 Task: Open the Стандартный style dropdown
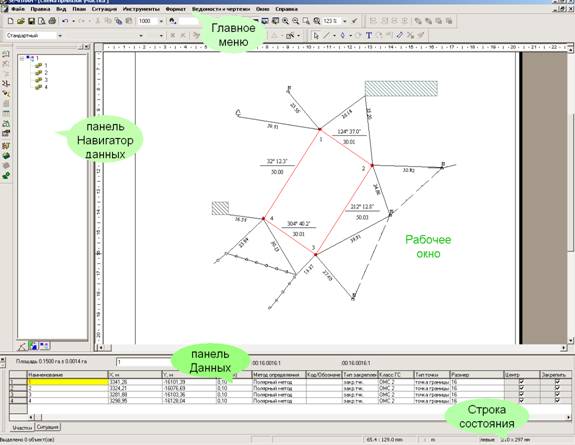[60, 36]
